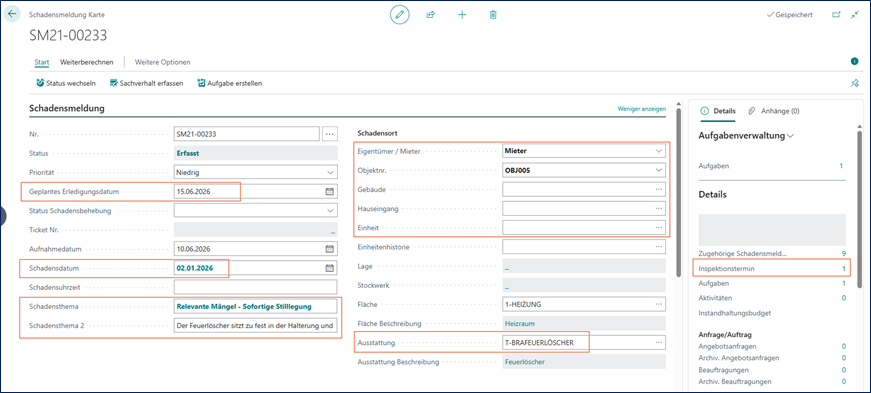This screenshot has height=393, width=871.
Task: Click Sachverhalt erfassen action
Action: pos(147,83)
